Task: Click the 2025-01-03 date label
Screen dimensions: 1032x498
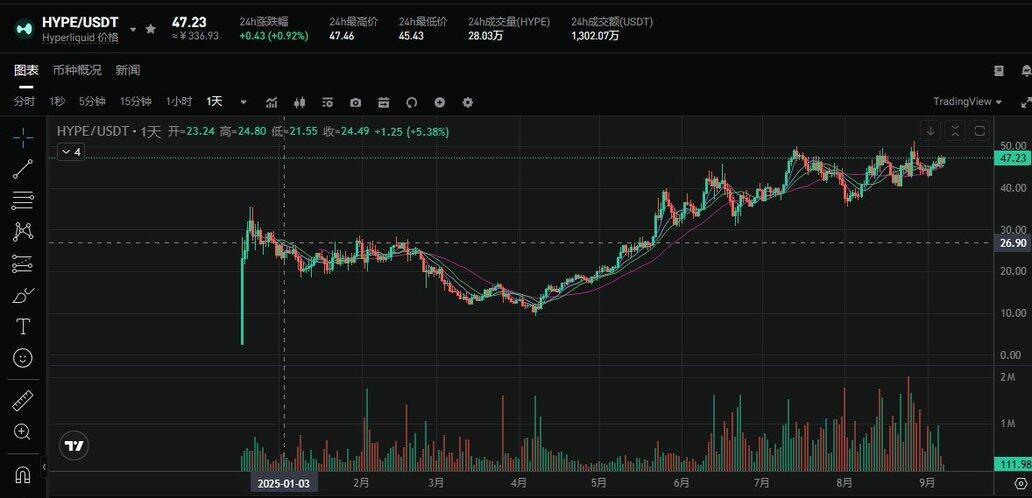Action: point(284,484)
